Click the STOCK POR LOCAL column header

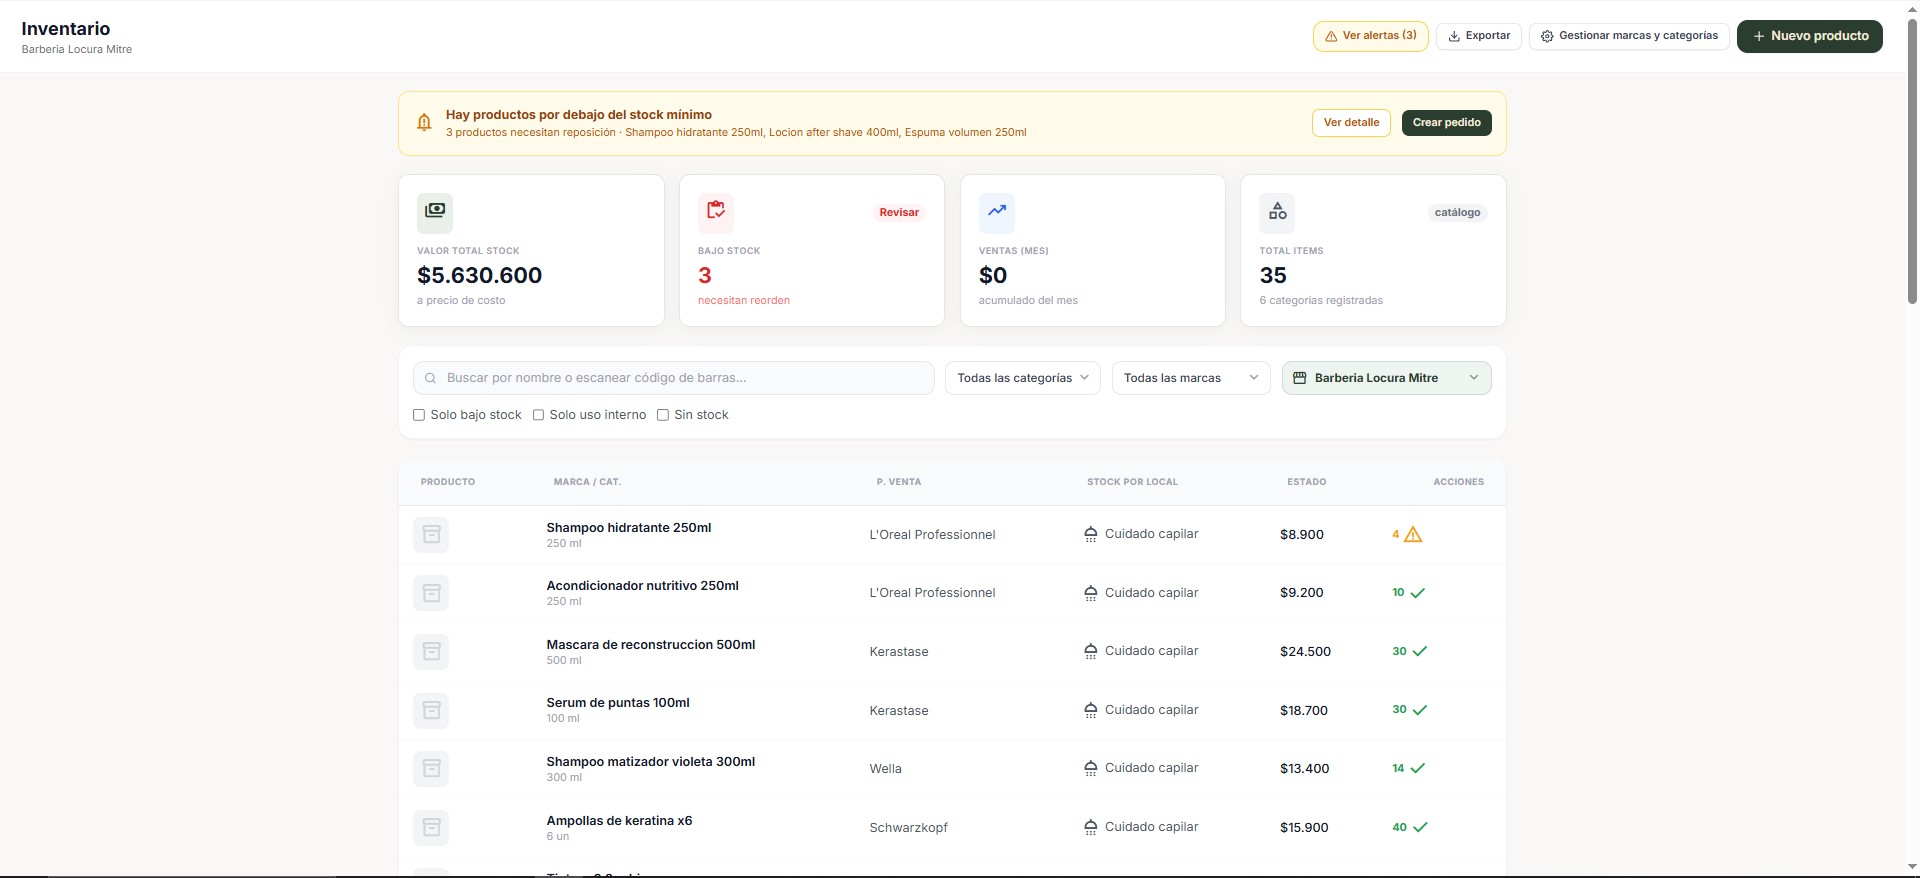point(1132,482)
